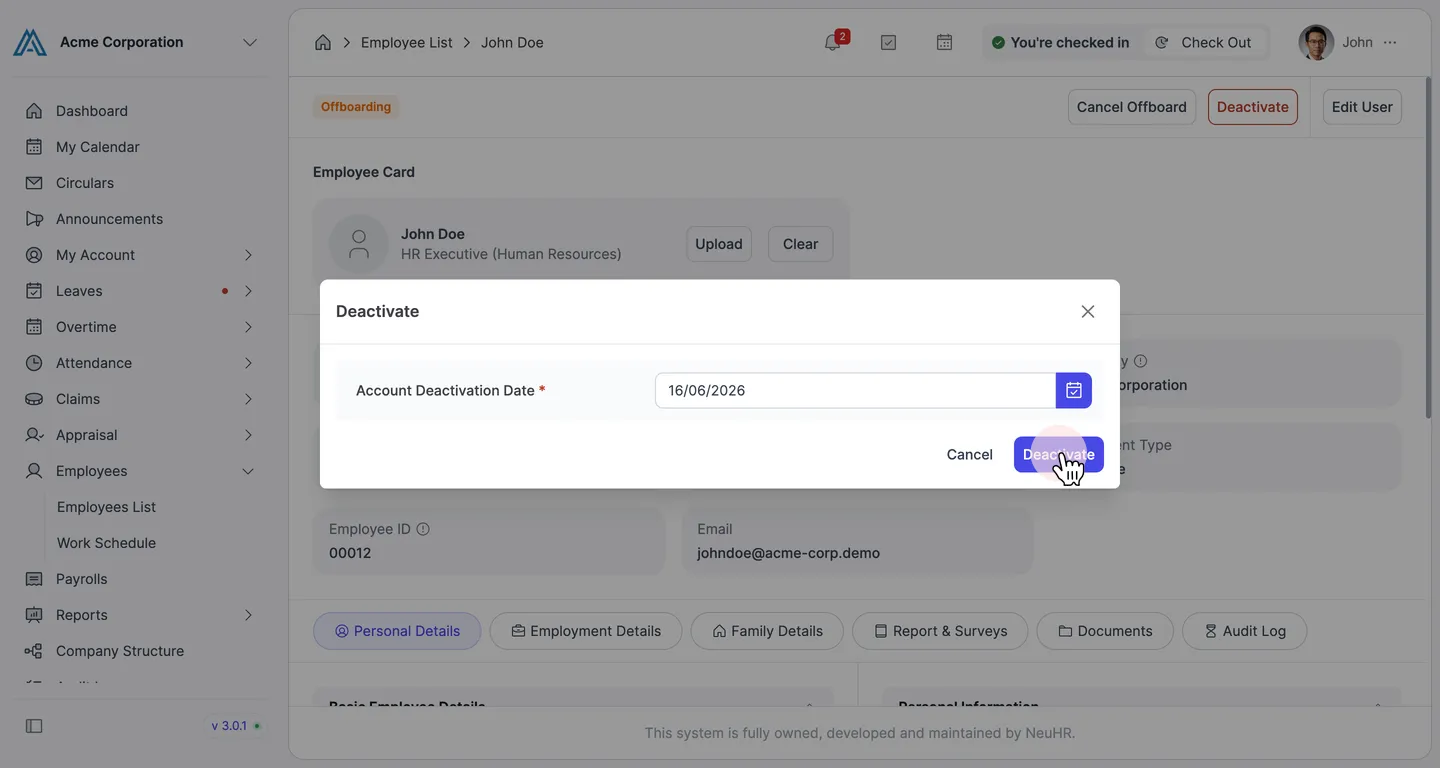Viewport: 1440px width, 768px height.
Task: Expand the Attendance submenu chevron
Action: (248, 363)
